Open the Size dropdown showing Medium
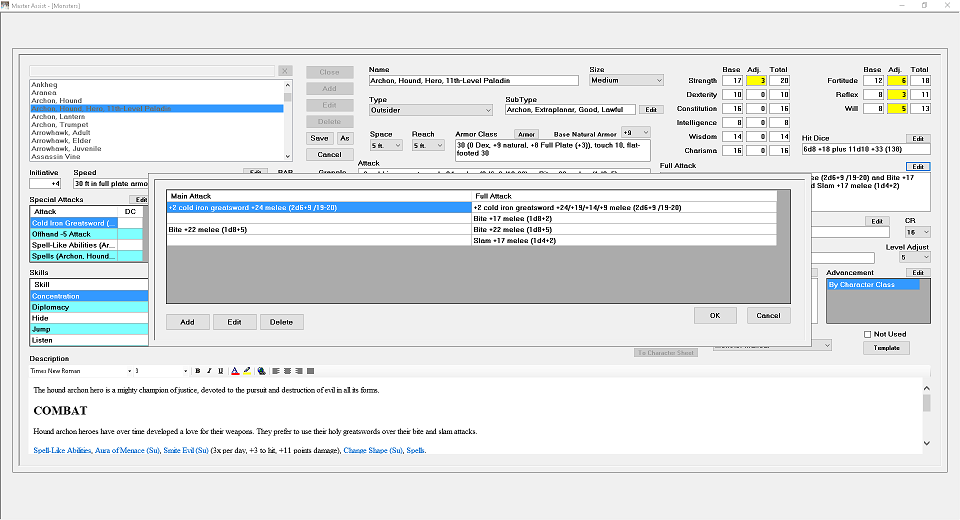The width and height of the screenshot is (960, 520). click(626, 80)
